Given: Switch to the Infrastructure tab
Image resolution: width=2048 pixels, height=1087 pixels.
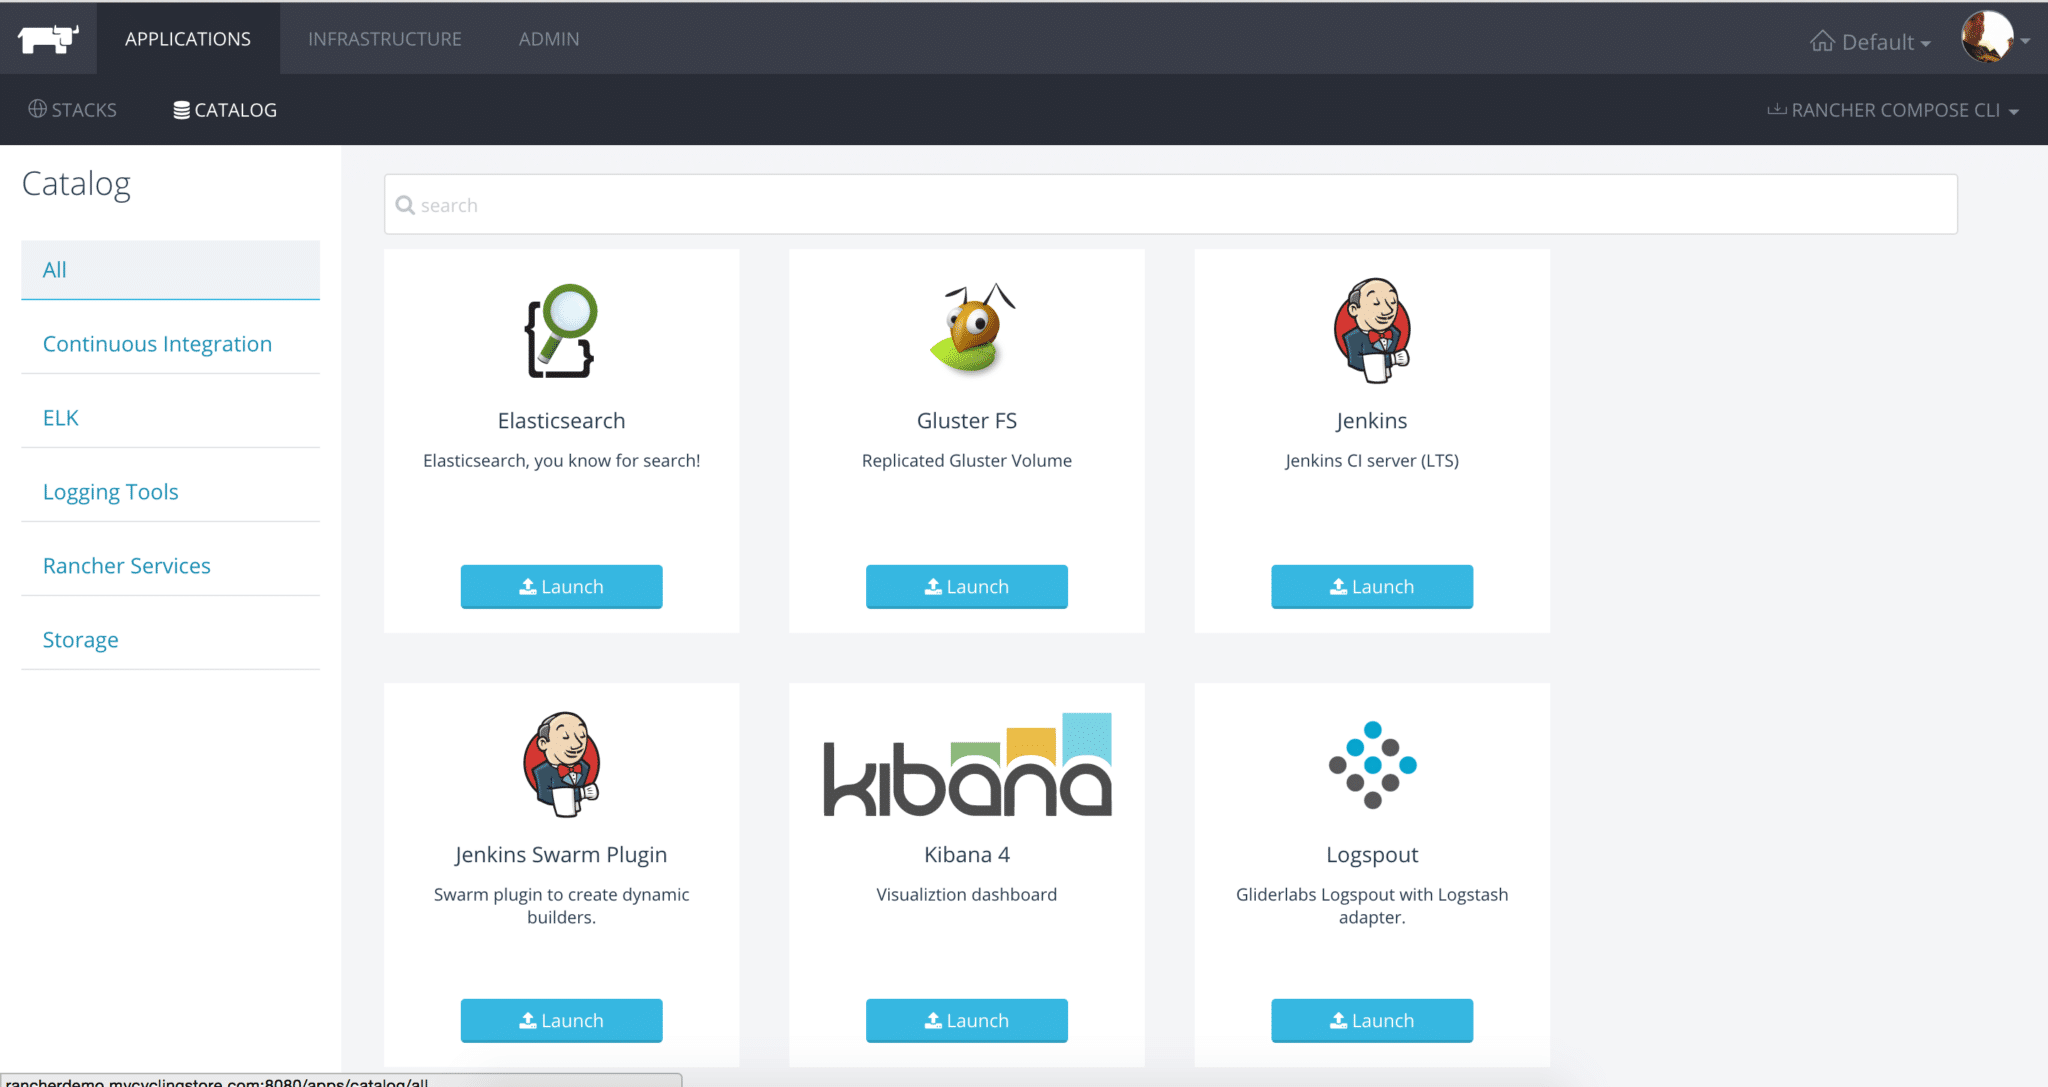Looking at the screenshot, I should 384,39.
